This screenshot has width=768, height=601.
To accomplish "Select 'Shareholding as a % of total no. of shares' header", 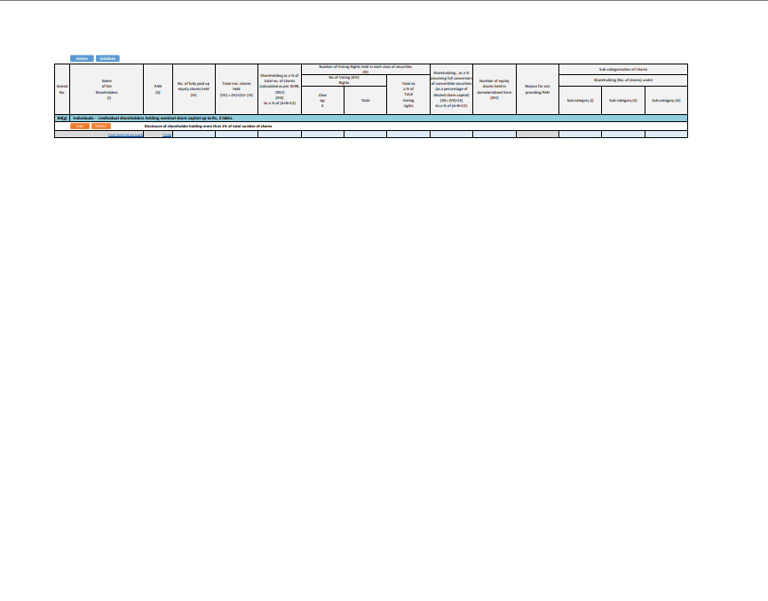I will [280, 89].
